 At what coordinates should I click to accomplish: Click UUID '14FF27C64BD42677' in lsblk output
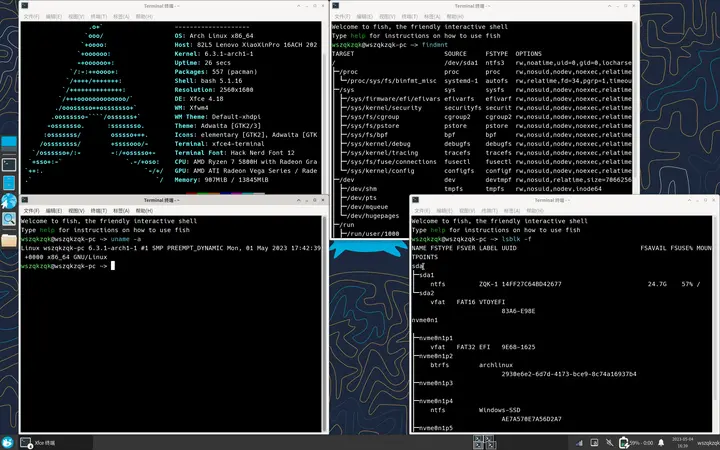(x=532, y=284)
